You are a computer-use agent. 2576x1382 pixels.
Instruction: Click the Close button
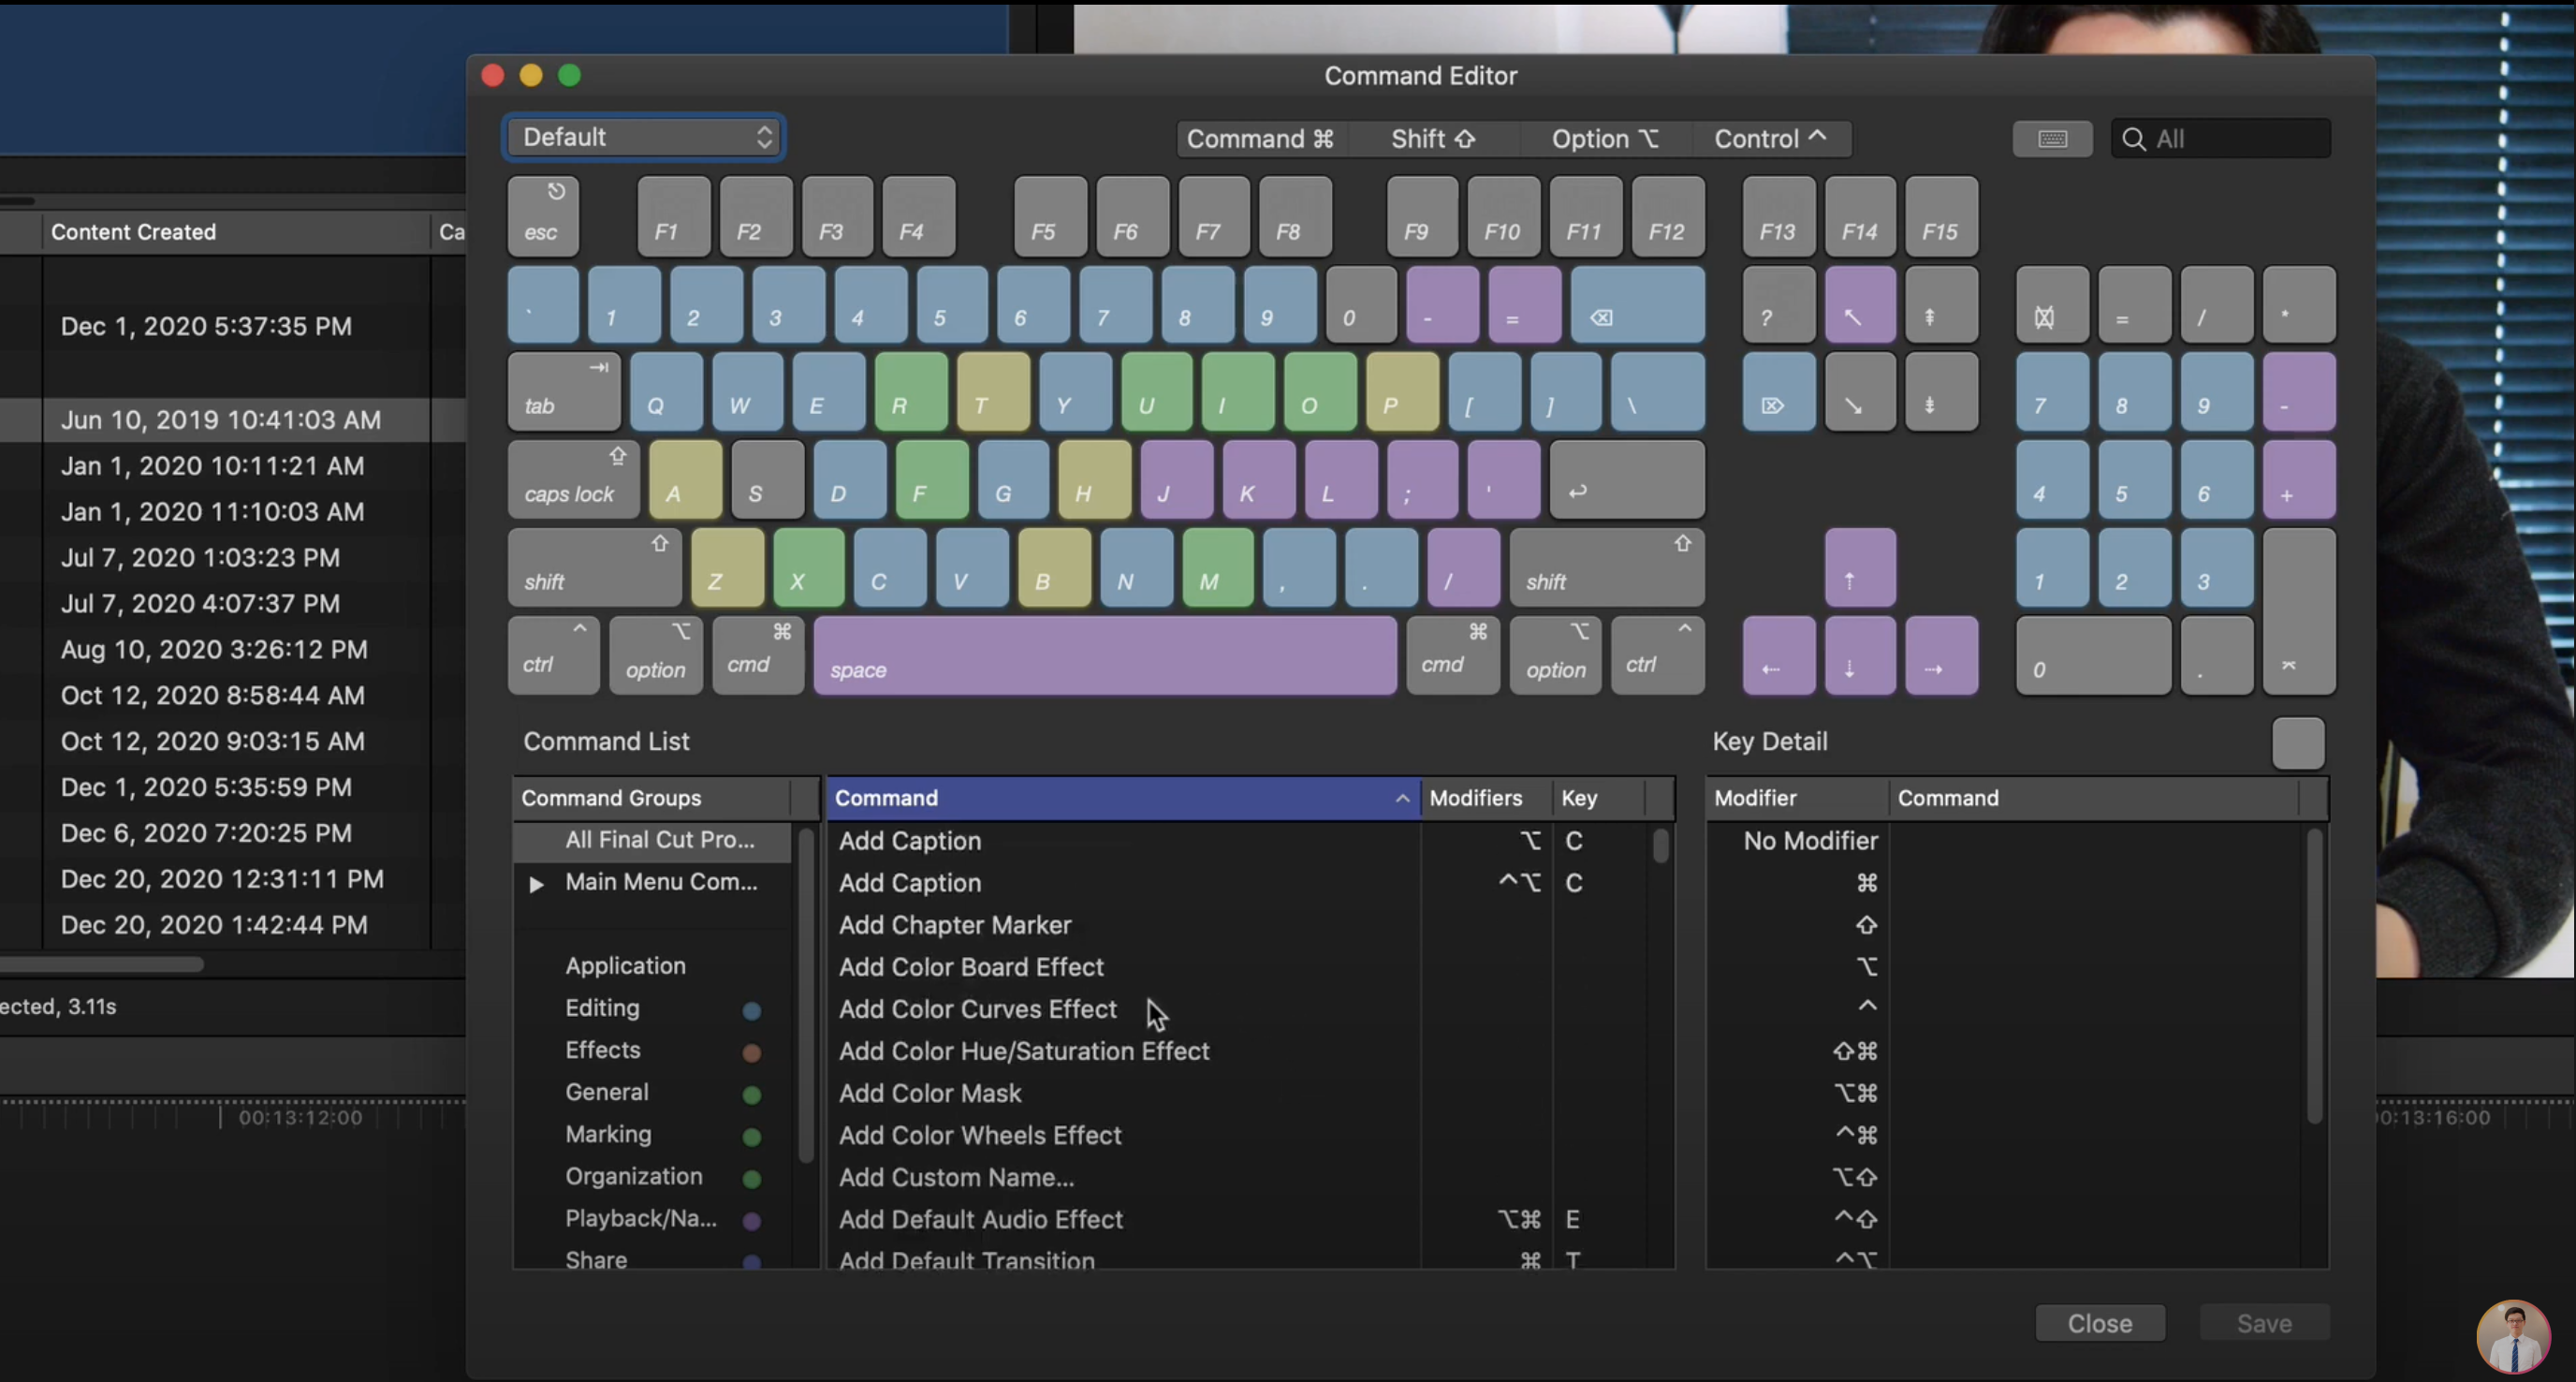point(2099,1323)
